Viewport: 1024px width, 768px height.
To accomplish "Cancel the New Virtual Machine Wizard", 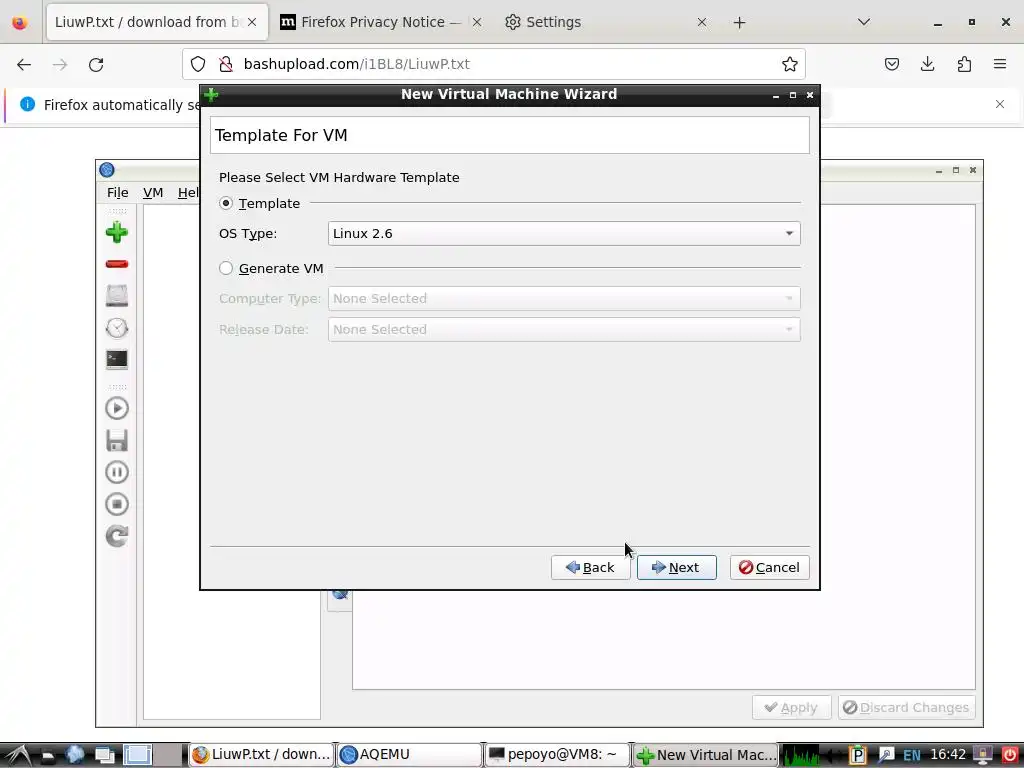I will tap(769, 567).
